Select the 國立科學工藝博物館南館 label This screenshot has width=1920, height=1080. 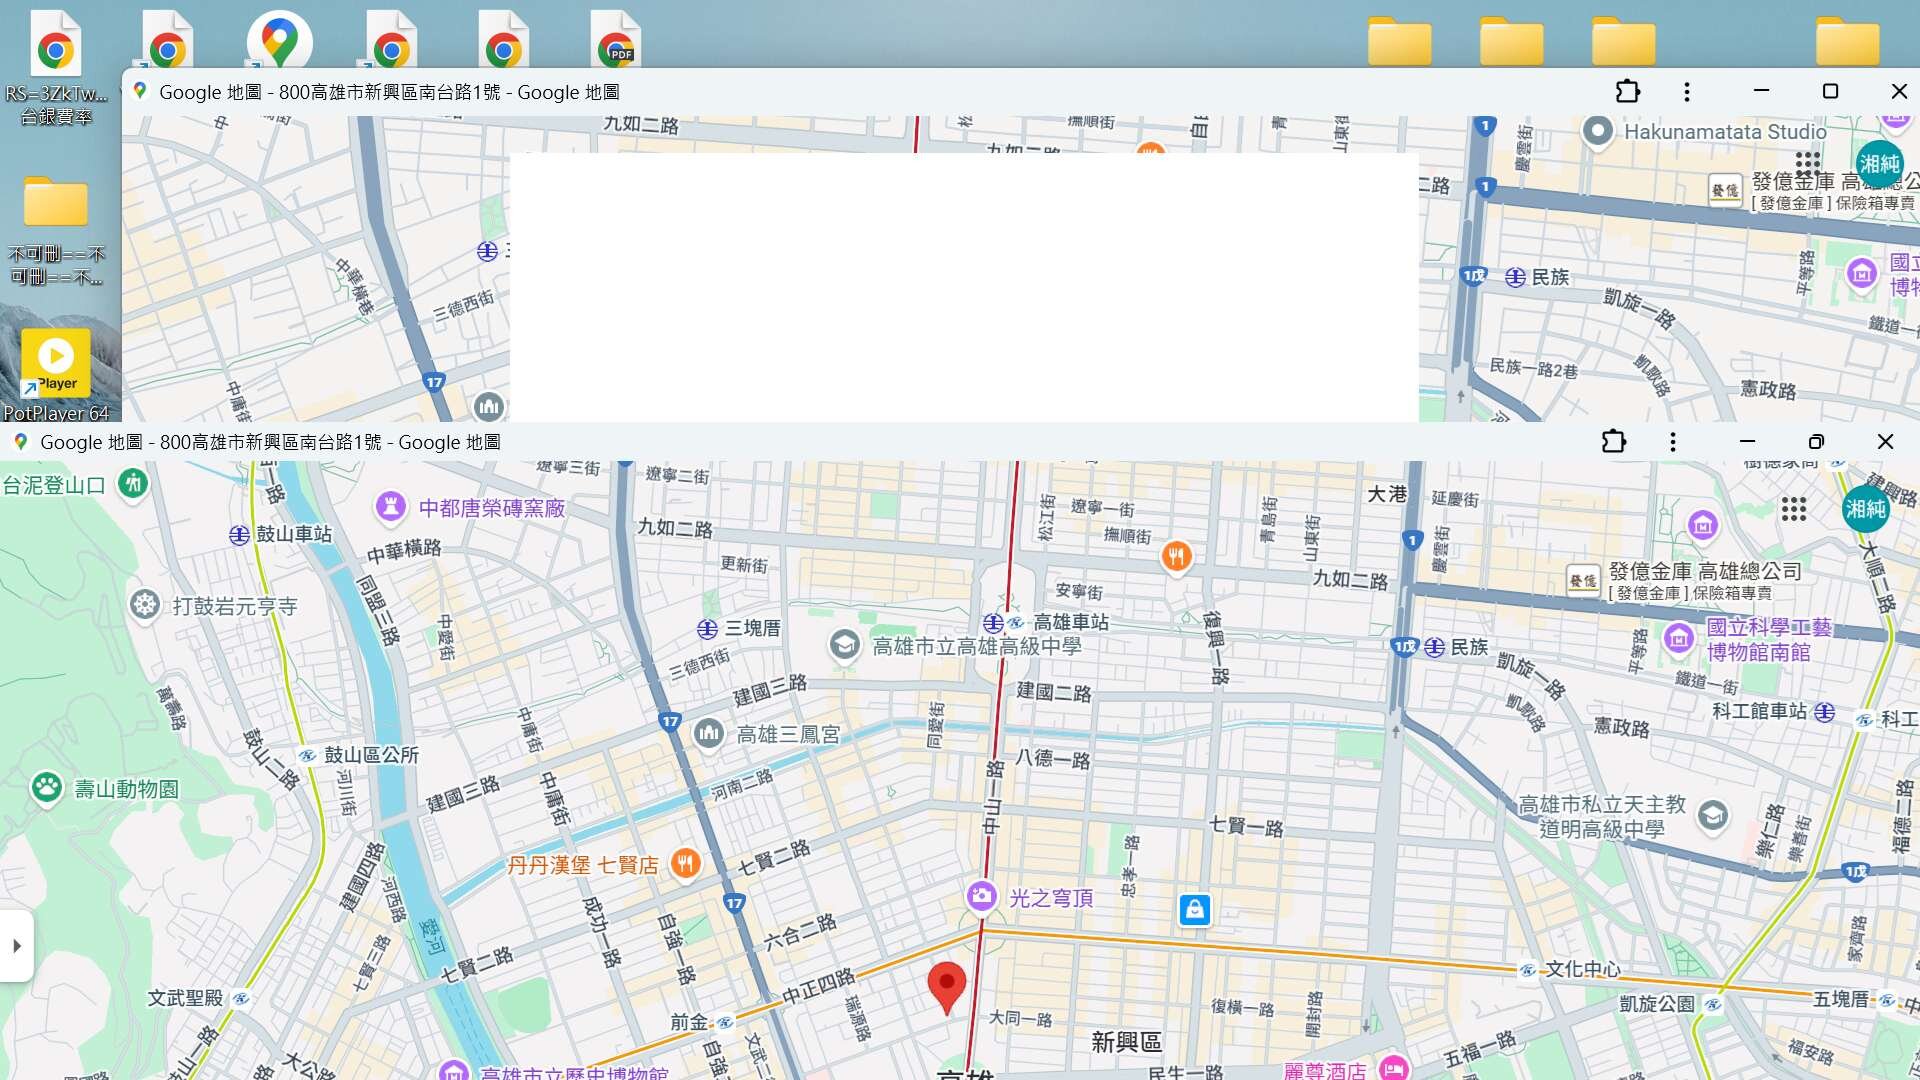pos(1767,639)
